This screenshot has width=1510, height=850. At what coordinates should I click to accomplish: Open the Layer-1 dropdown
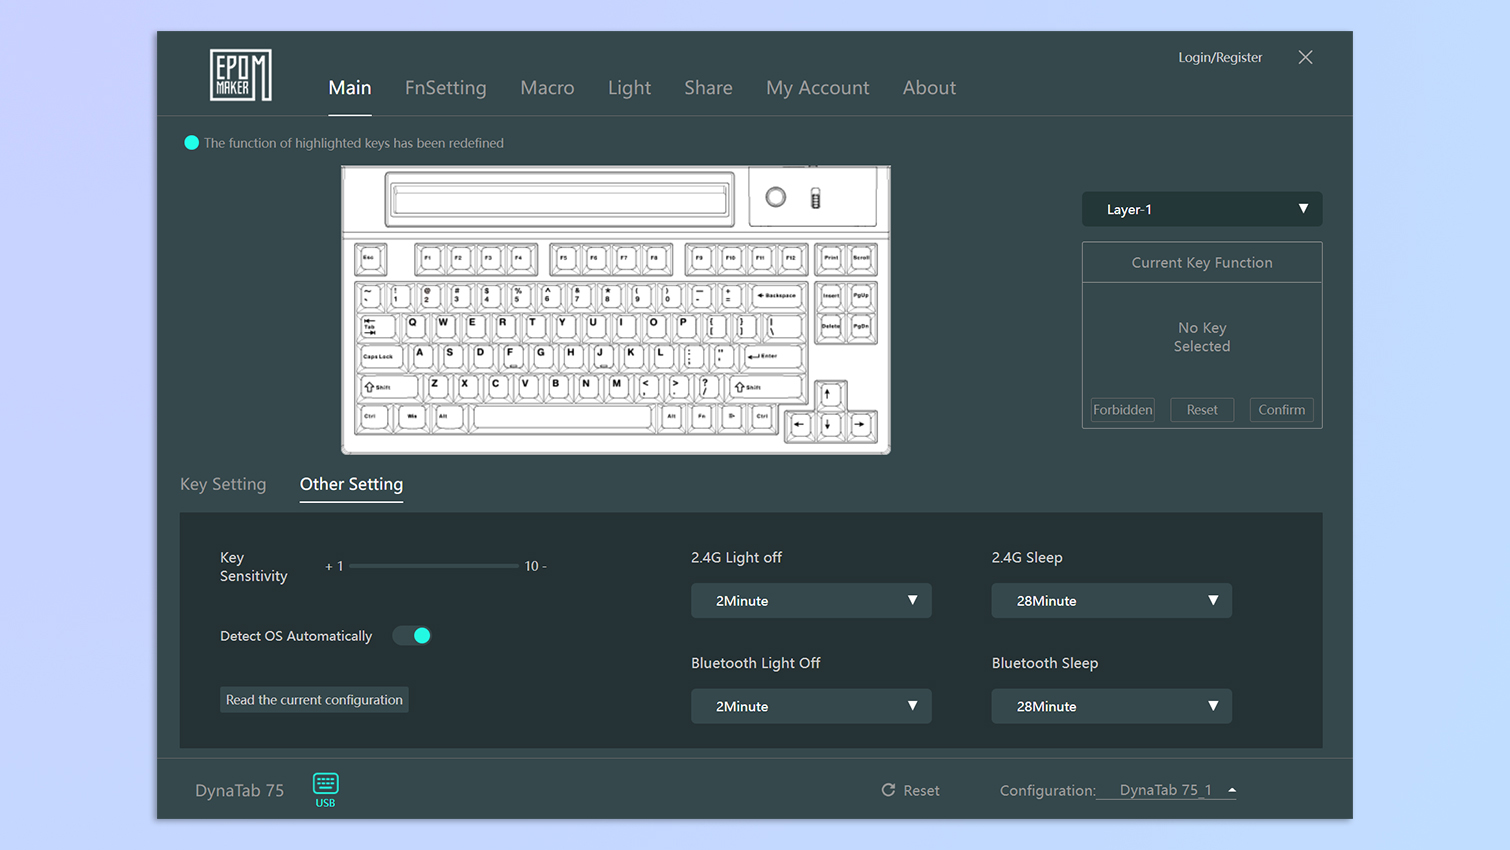[x=1201, y=209]
